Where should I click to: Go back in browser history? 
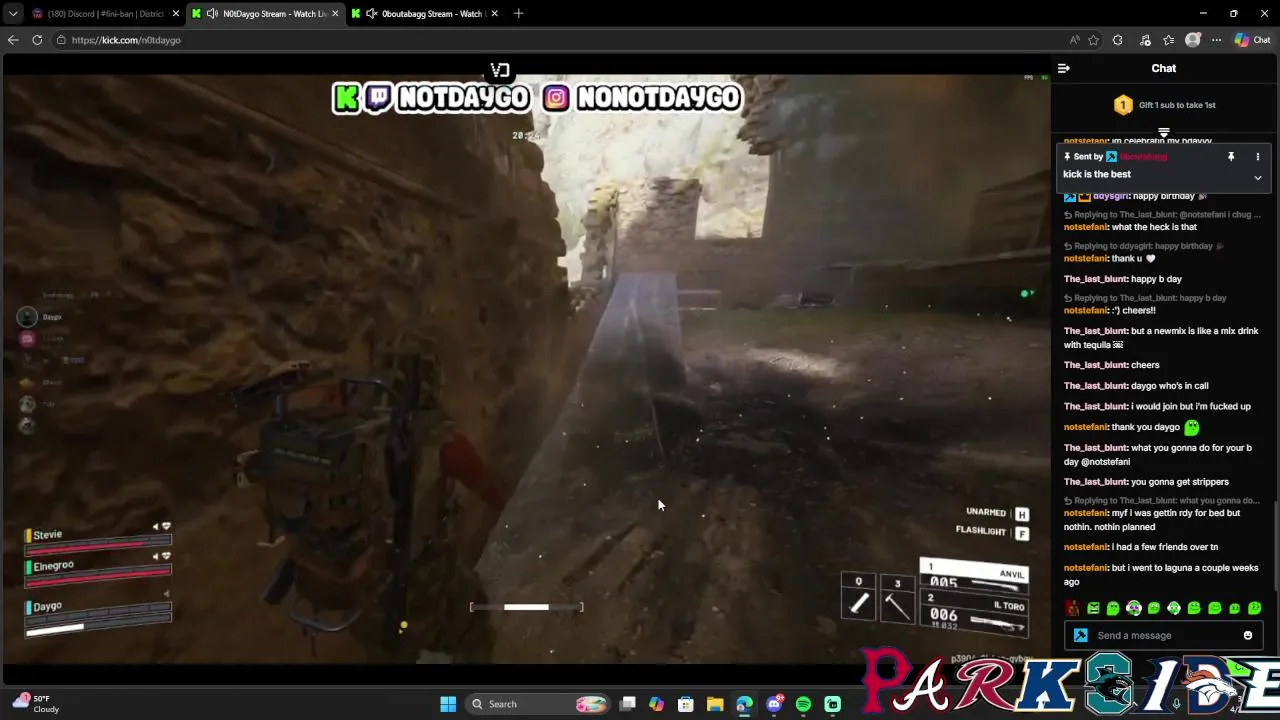pos(13,40)
